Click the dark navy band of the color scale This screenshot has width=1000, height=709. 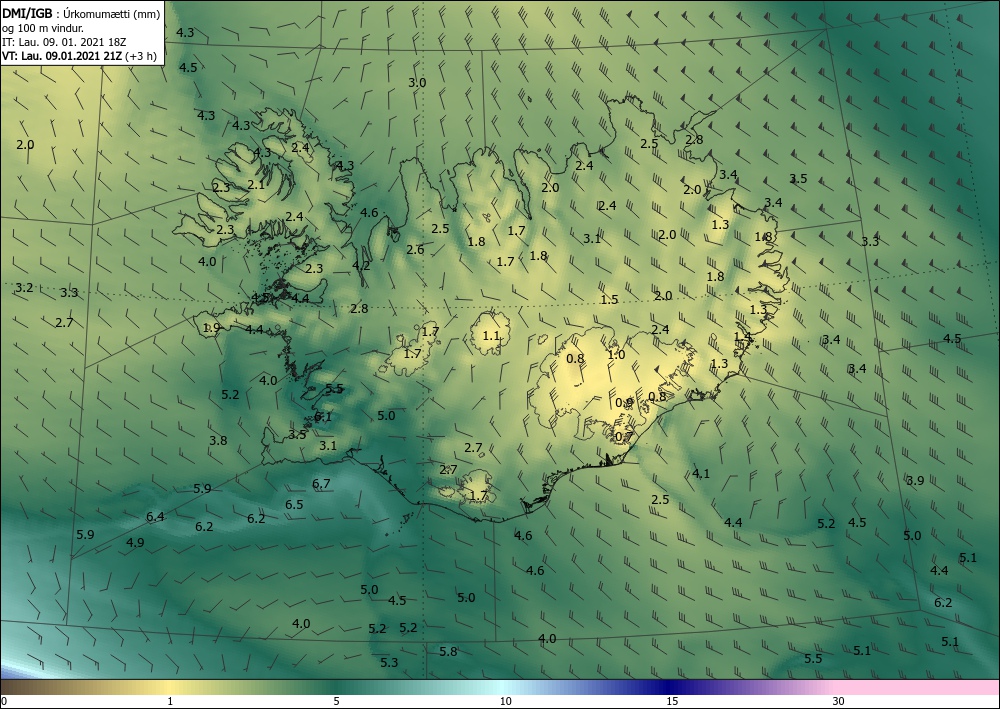click(670, 687)
